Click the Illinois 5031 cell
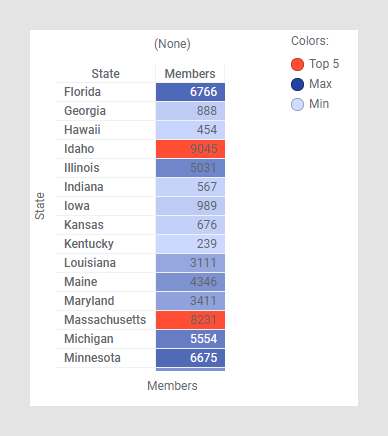This screenshot has width=388, height=436. [190, 168]
